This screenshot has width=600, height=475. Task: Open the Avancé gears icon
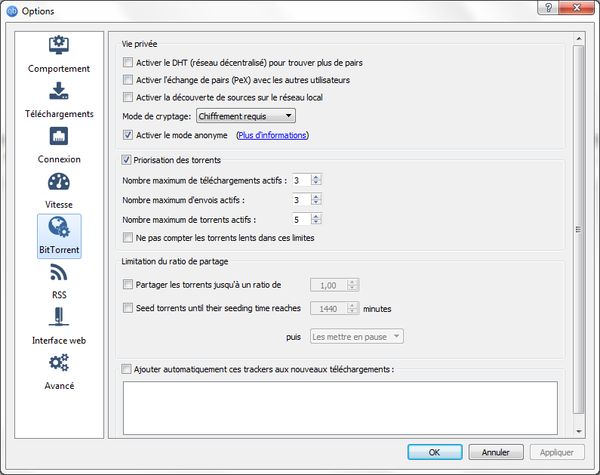(59, 362)
